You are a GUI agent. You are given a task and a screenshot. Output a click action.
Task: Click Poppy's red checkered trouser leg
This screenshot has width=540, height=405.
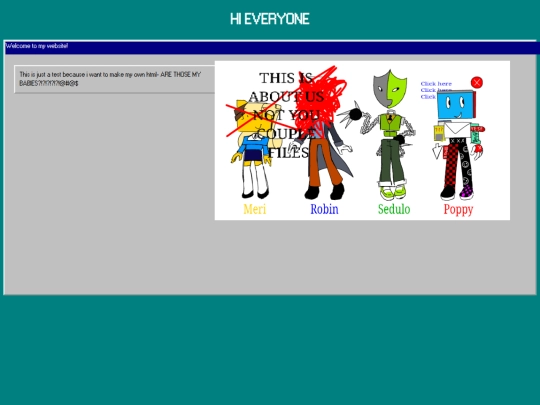pyautogui.click(x=452, y=165)
